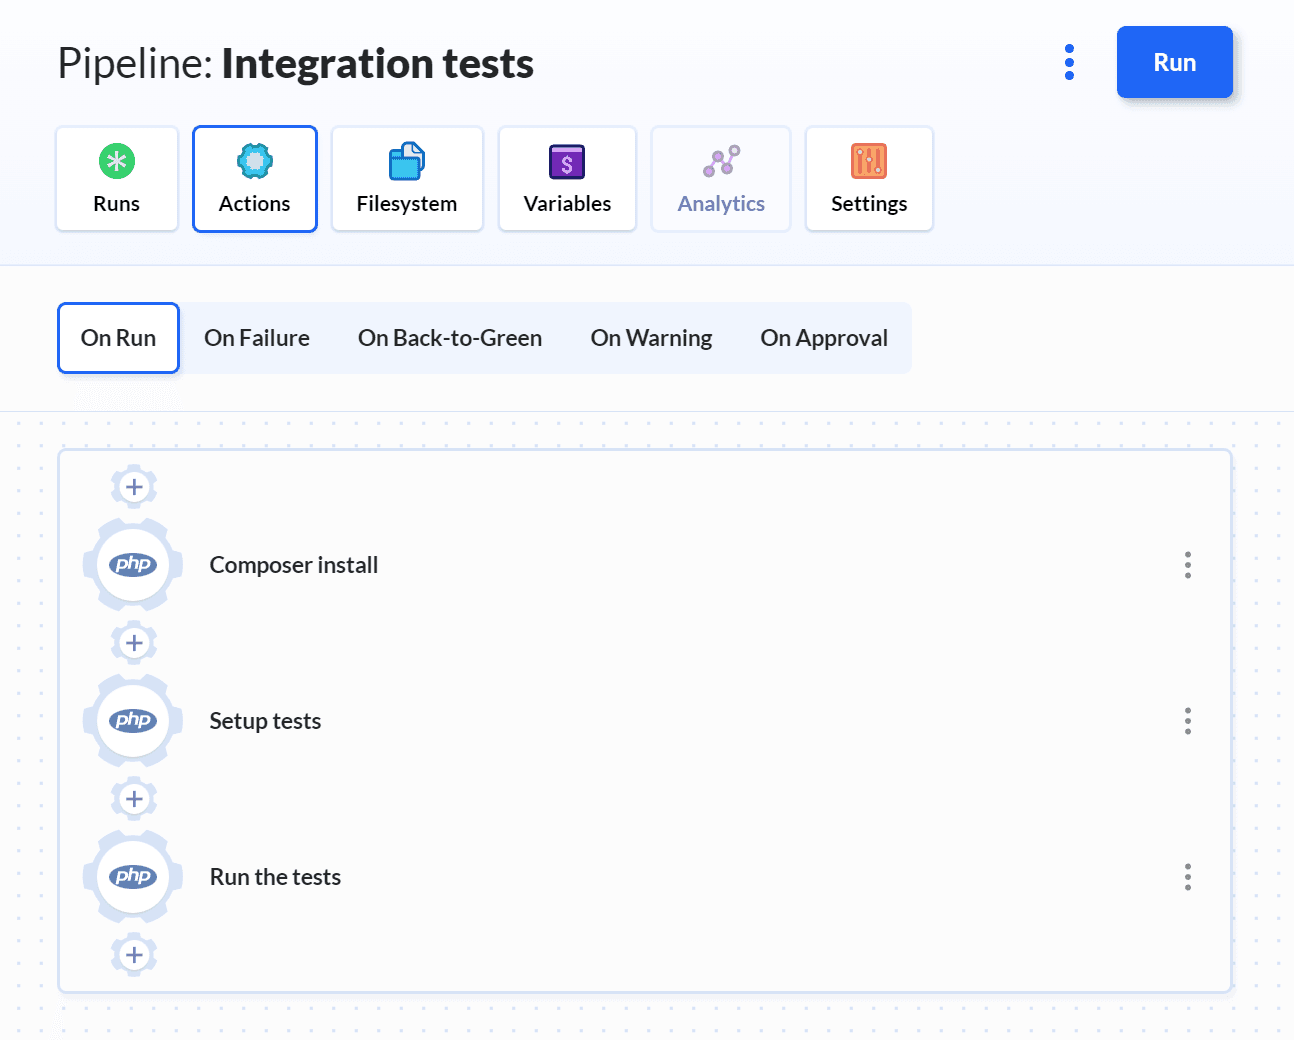
Task: Open the Filesystem section
Action: click(407, 179)
